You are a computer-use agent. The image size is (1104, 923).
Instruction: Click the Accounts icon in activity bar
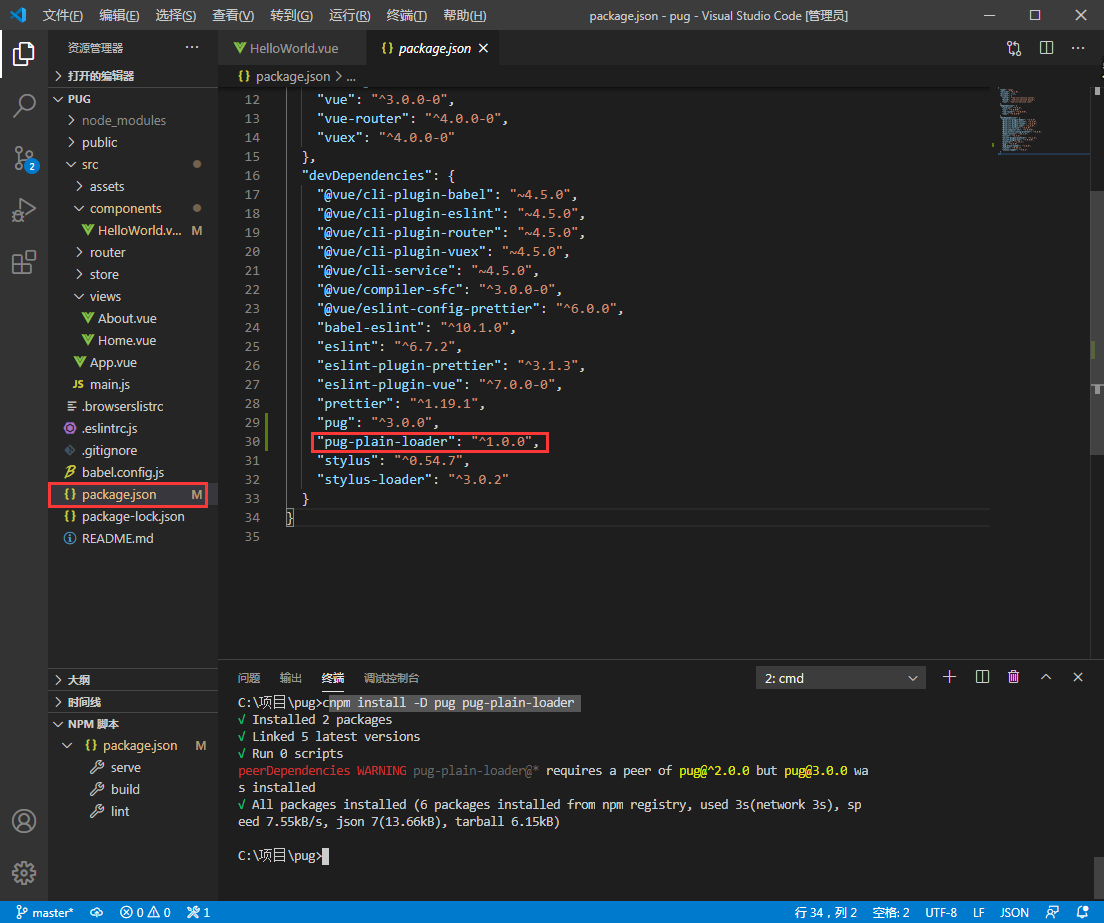coord(24,821)
